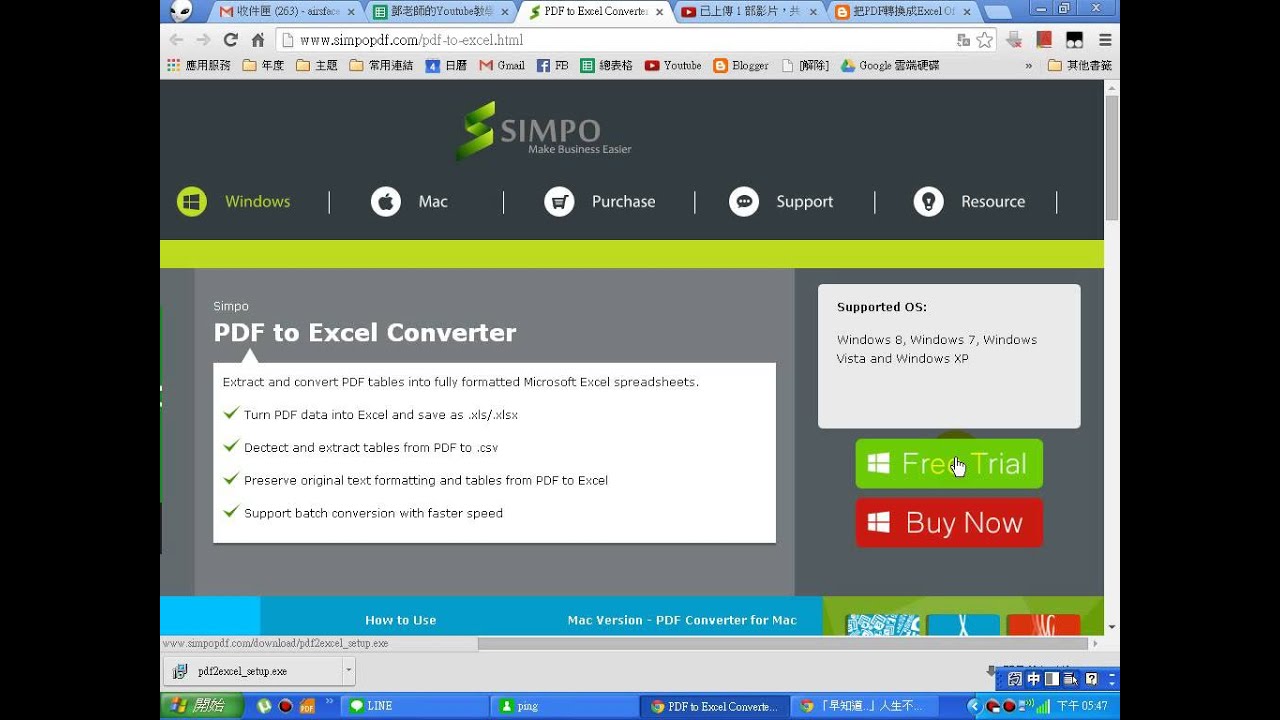Click the orange PDF quick launch icon
This screenshot has width=1280, height=720.
[307, 706]
